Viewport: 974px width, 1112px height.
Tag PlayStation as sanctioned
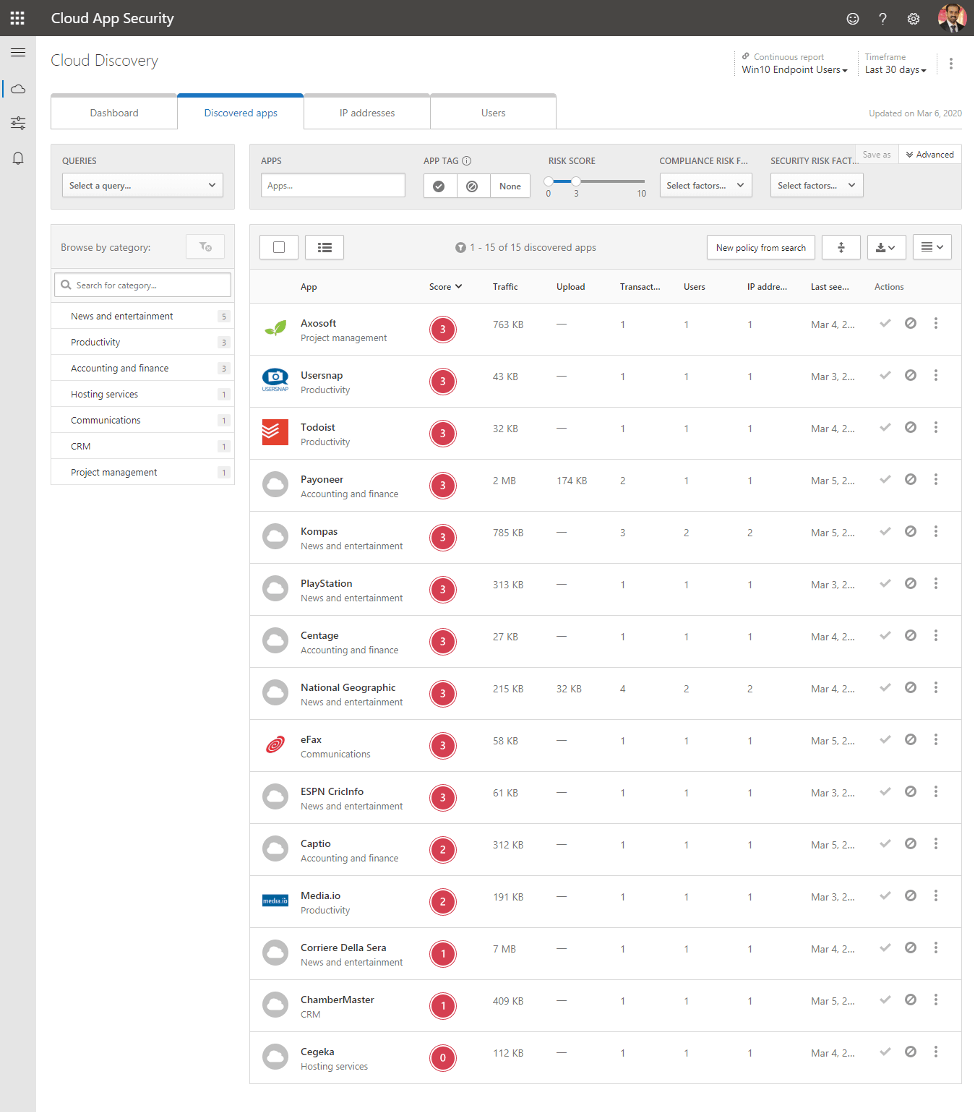885,584
